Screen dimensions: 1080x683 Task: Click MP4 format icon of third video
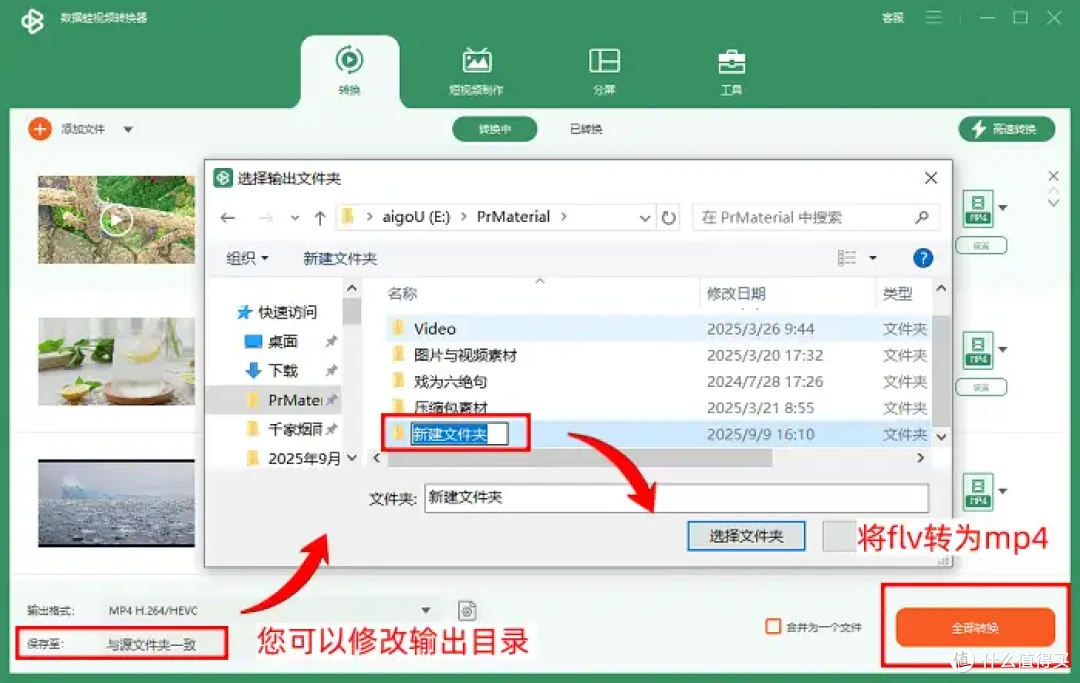[977, 492]
